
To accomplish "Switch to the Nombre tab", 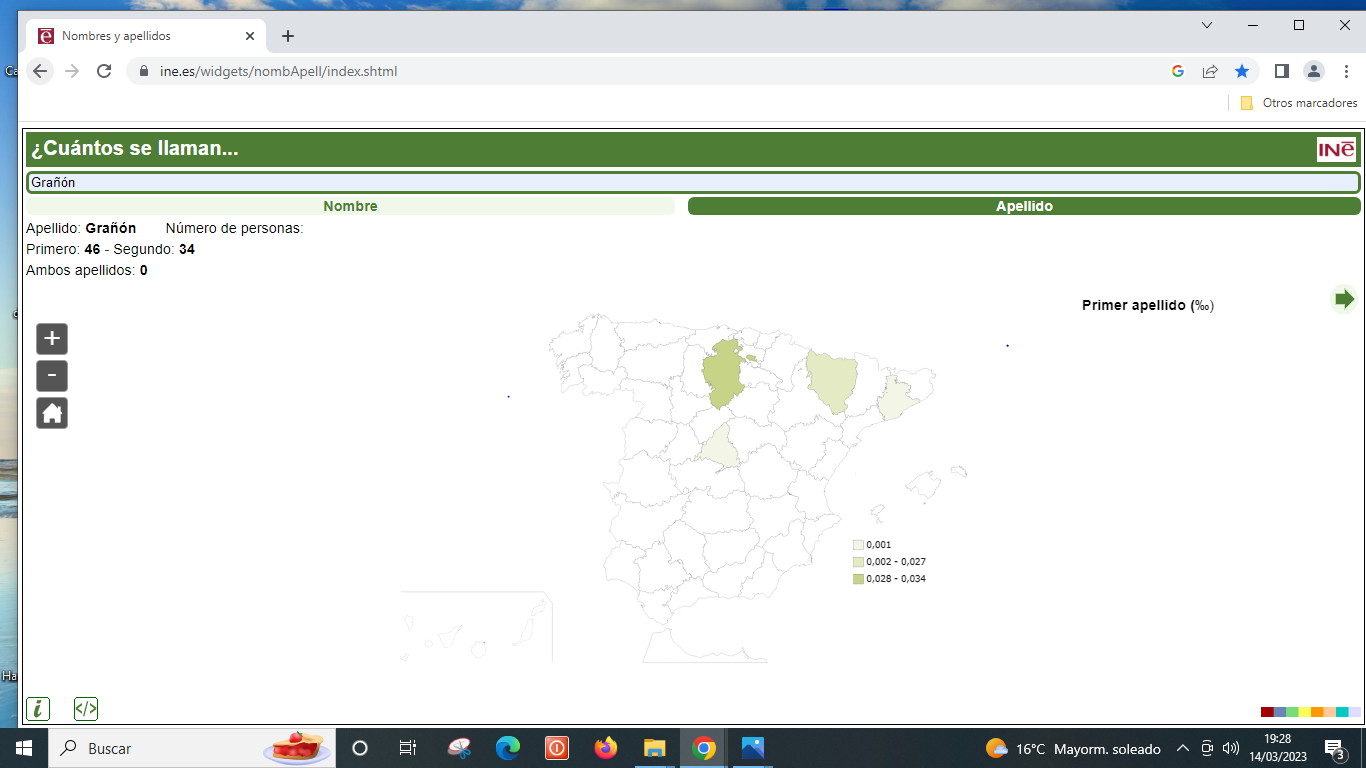I will pyautogui.click(x=350, y=206).
